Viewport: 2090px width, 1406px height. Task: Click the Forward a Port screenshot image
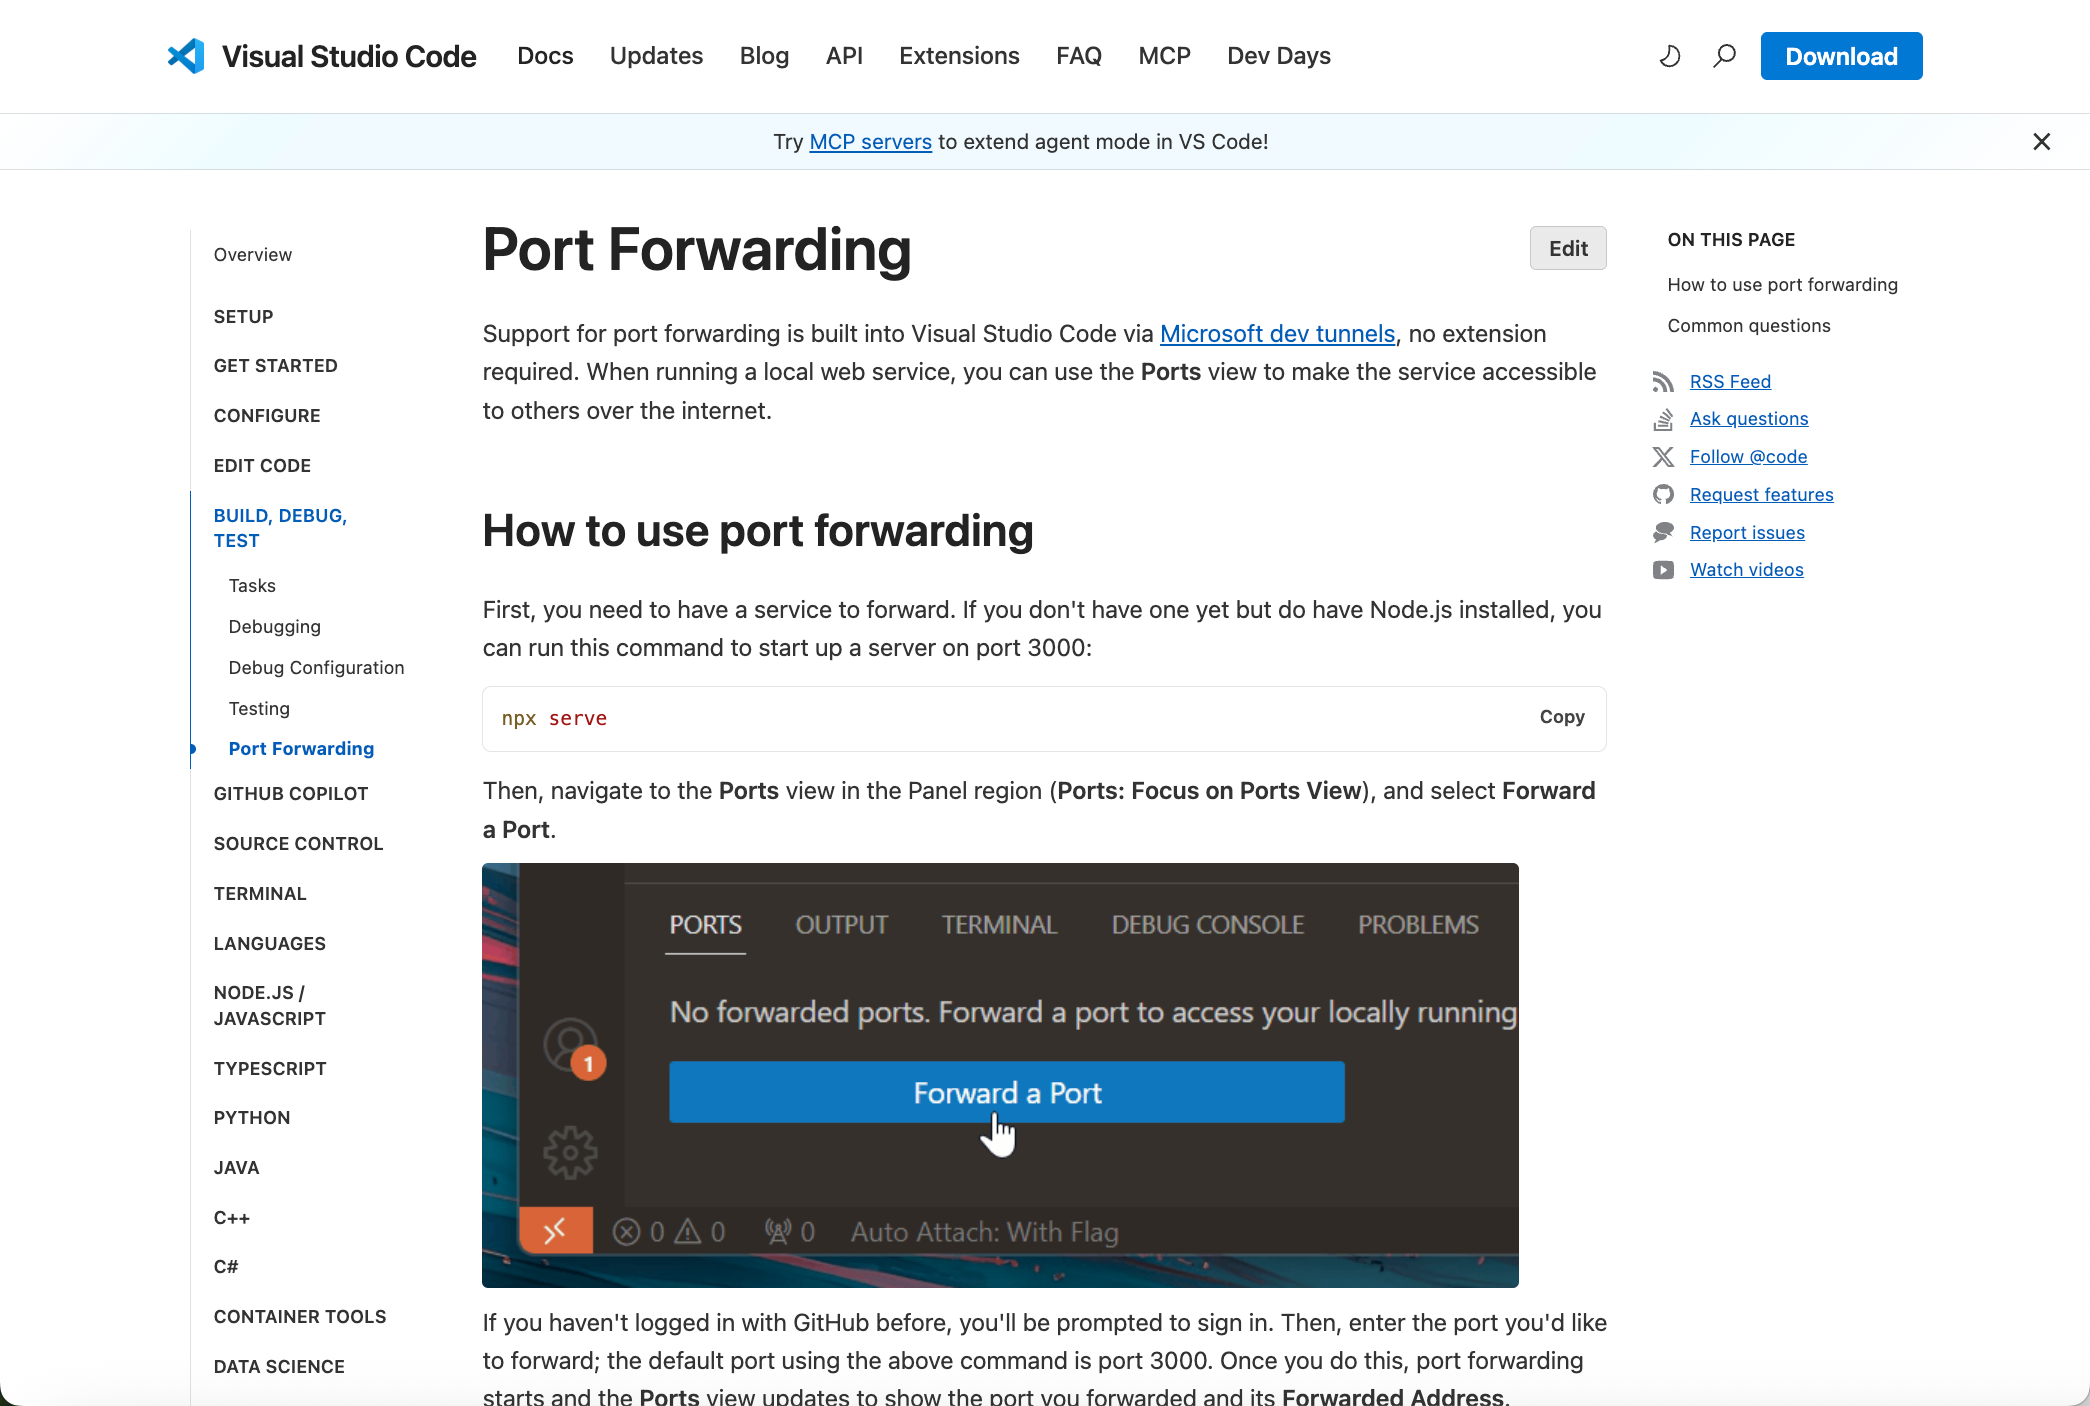click(1000, 1075)
